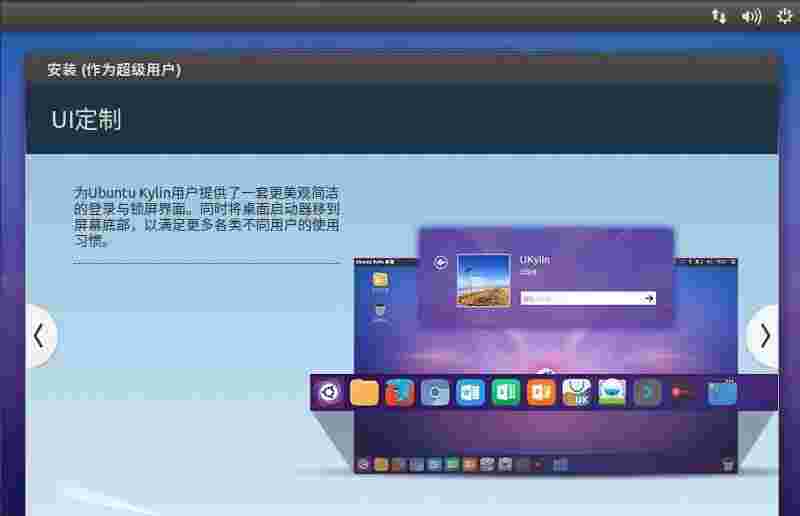This screenshot has width=800, height=516.
Task: Click the Firefox icon in the enlarged dock
Action: coord(399,392)
